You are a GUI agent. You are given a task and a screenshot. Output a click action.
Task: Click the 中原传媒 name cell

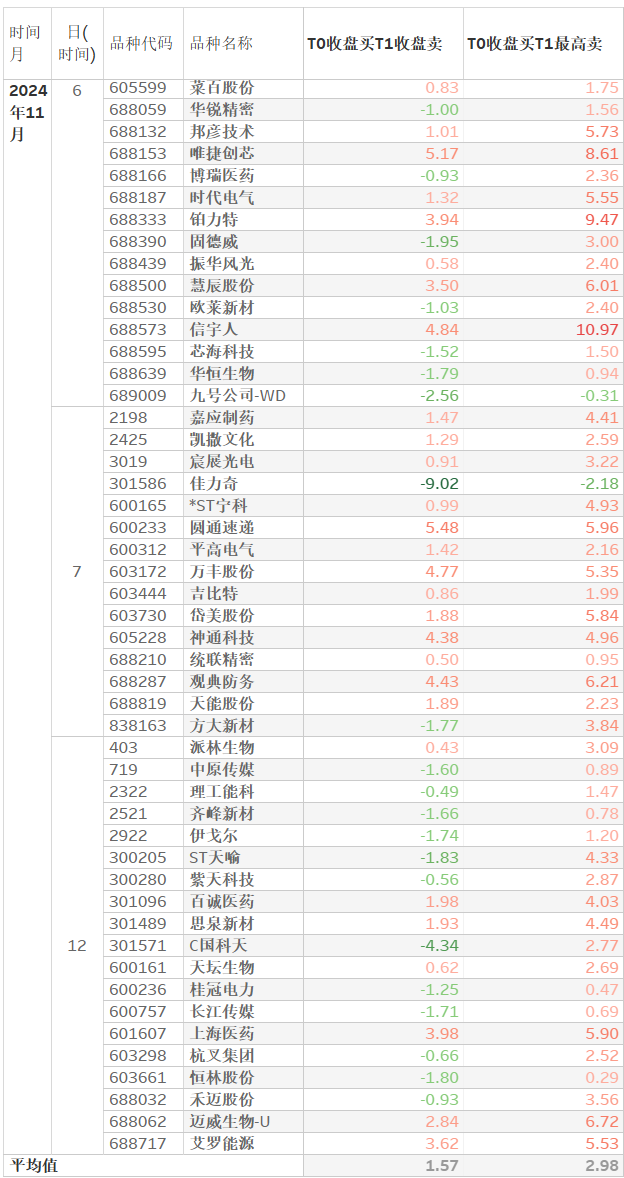pos(222,770)
